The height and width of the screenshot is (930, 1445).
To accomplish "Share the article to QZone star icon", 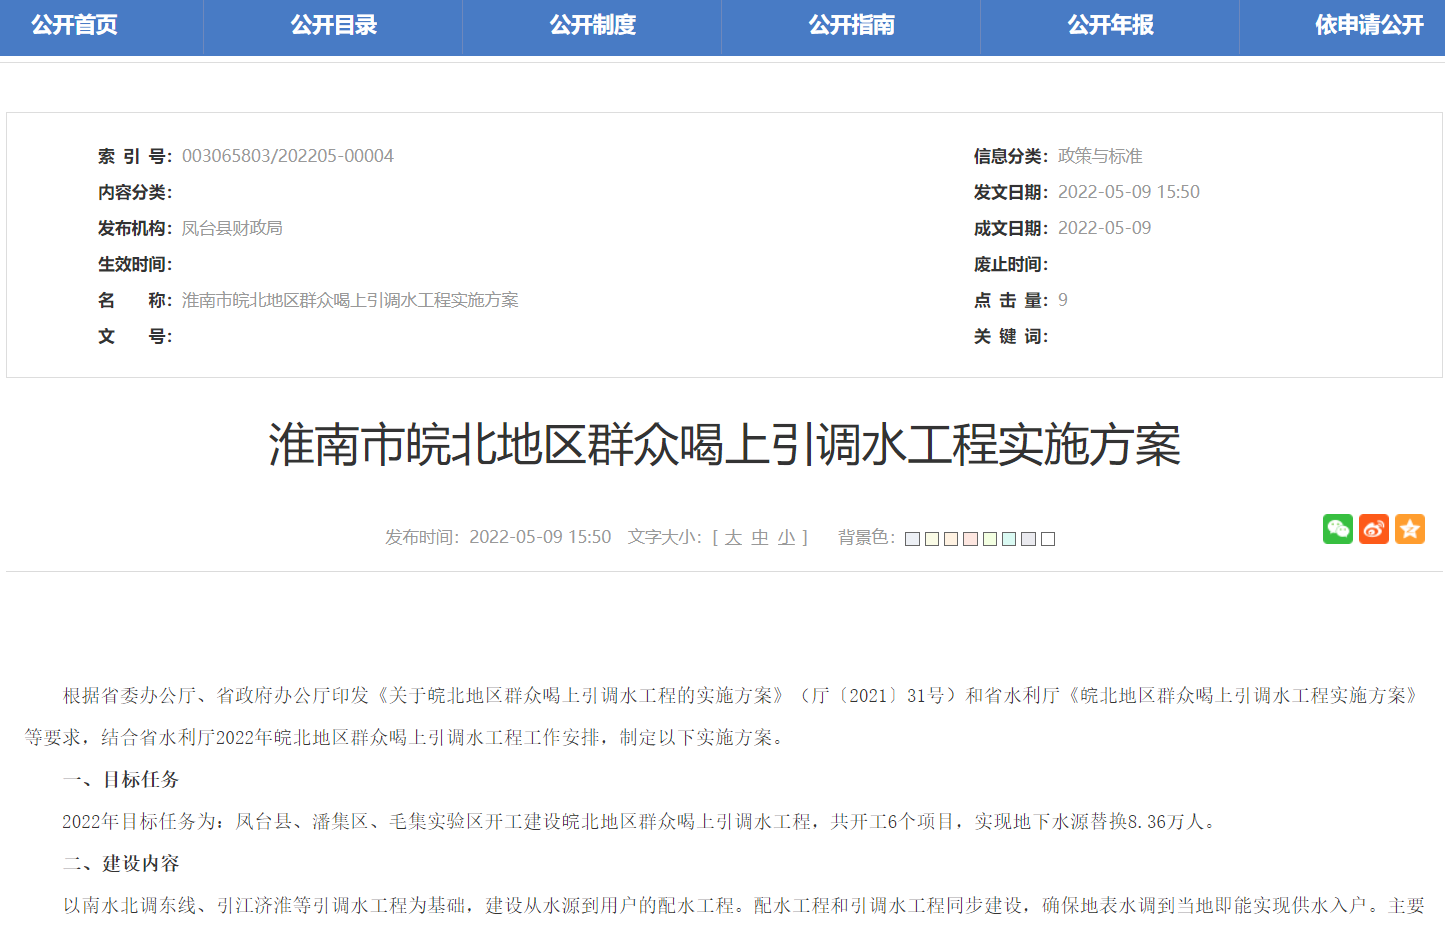I will pos(1410,529).
